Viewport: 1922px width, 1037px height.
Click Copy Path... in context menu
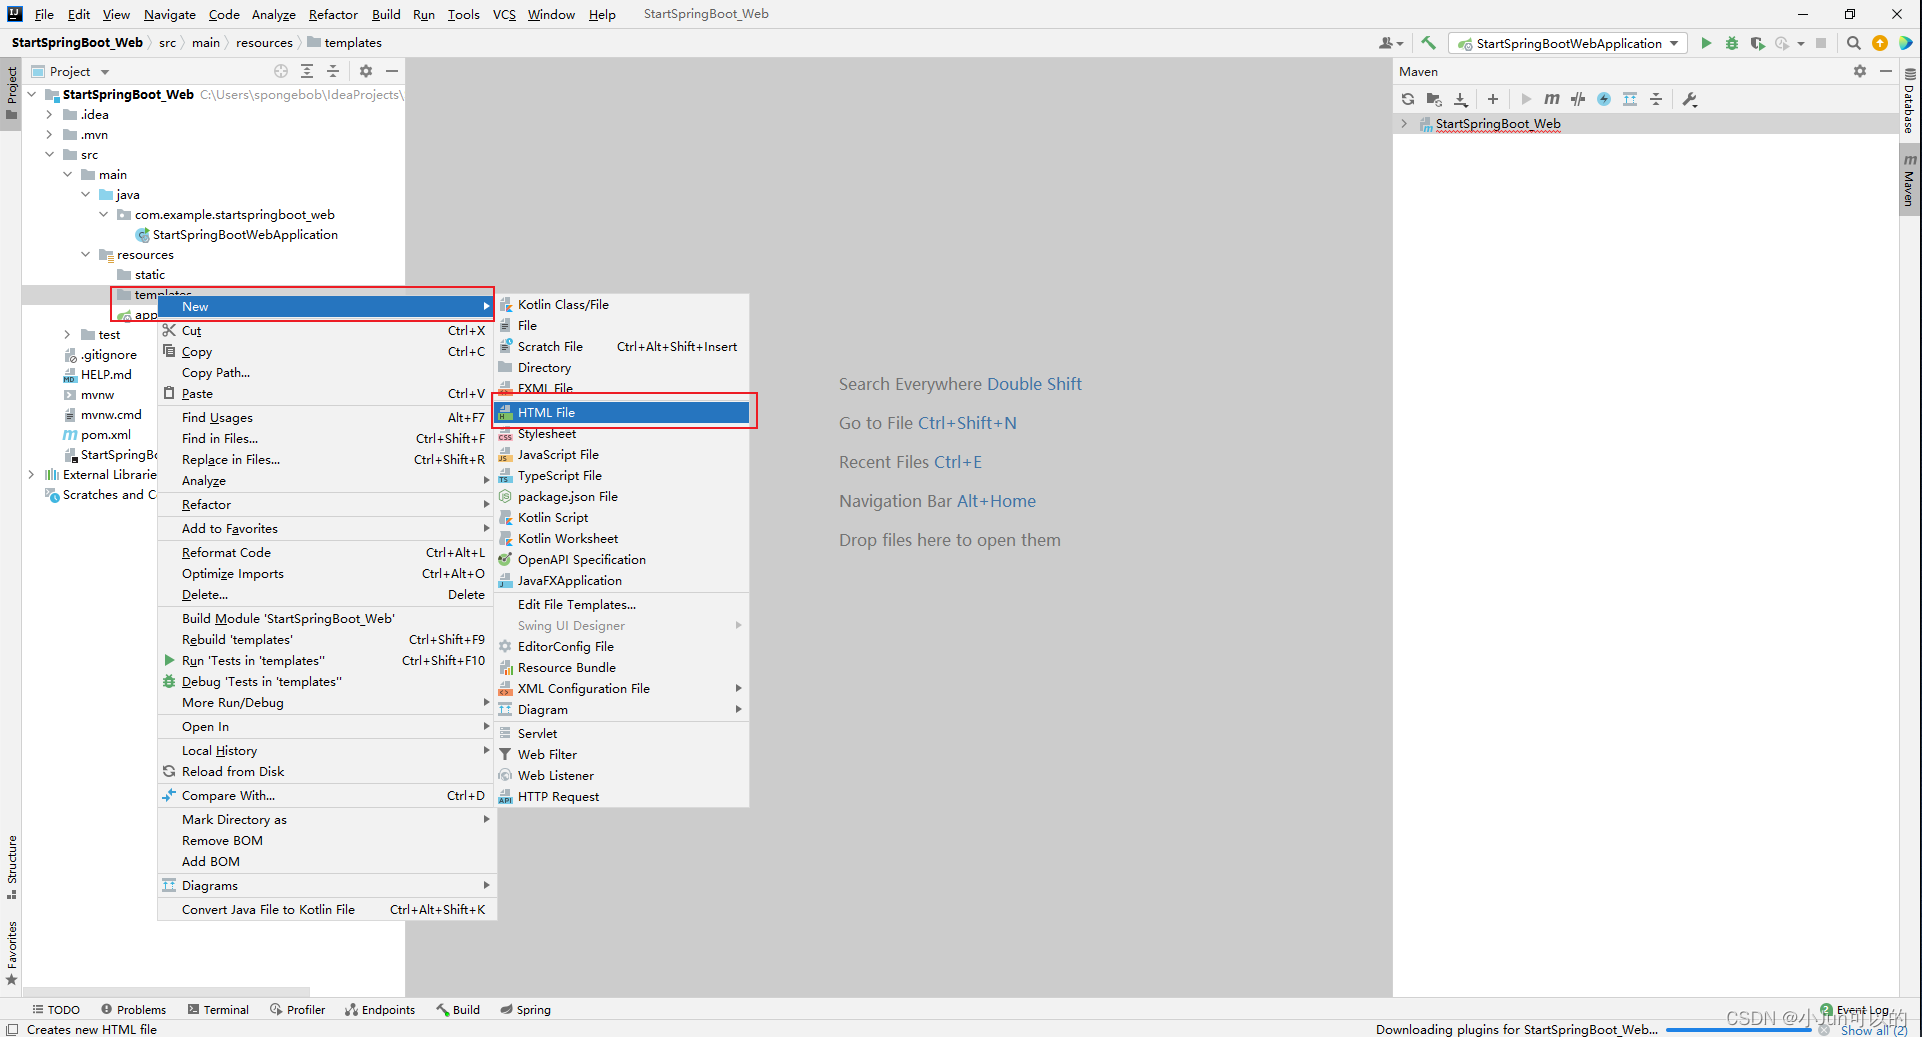pos(326,372)
